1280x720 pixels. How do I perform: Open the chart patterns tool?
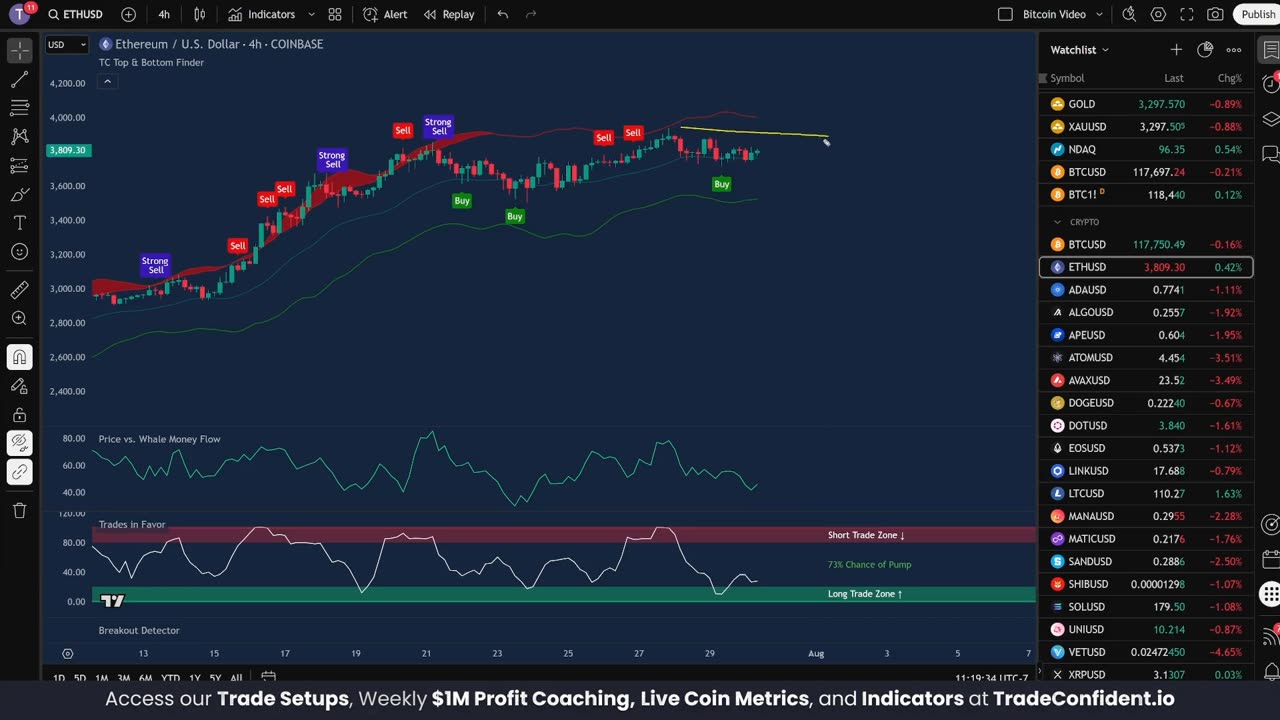(19, 137)
